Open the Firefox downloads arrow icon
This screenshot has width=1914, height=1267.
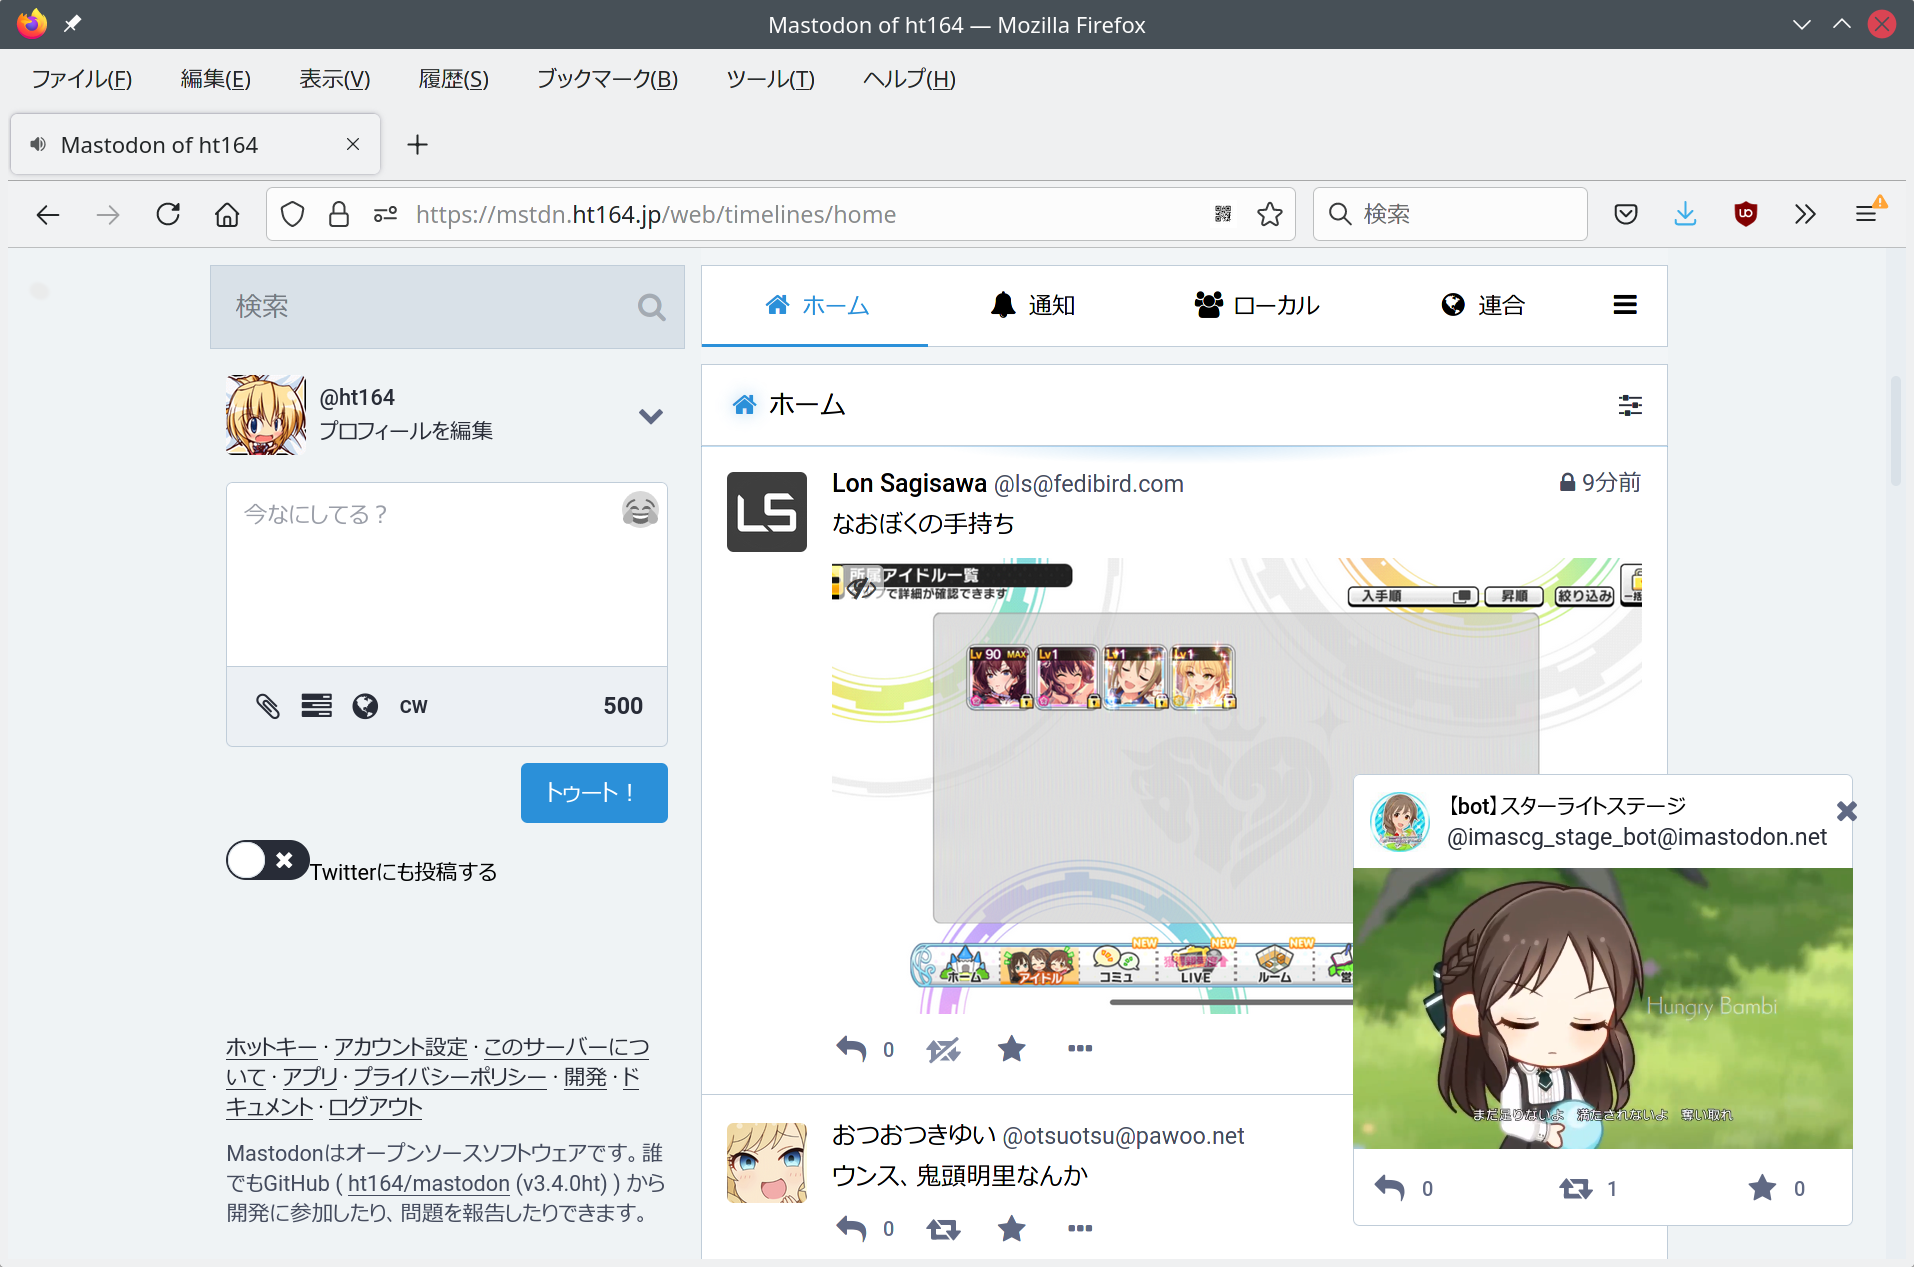pos(1685,214)
